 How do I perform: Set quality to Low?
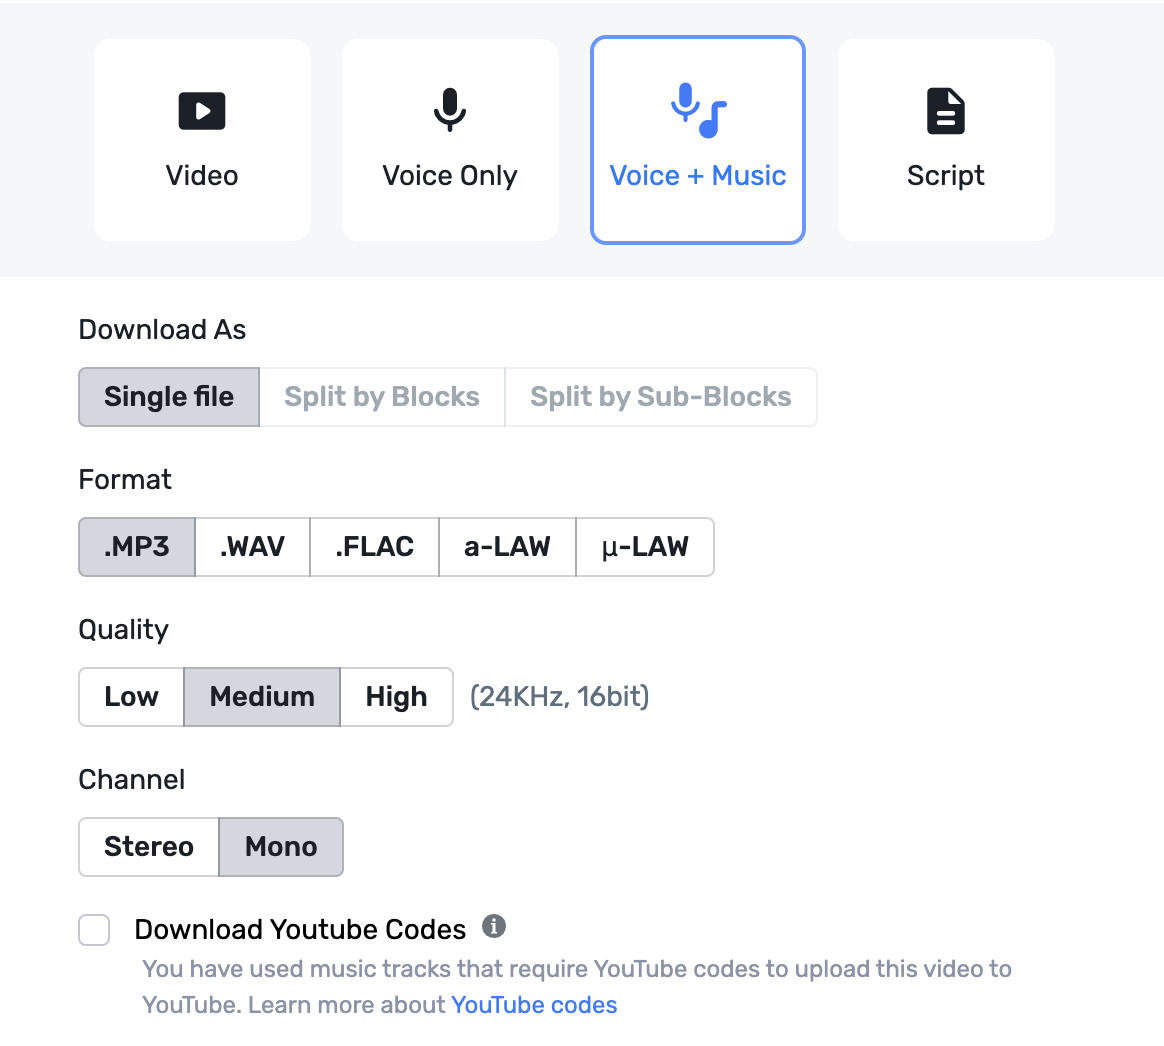tap(131, 697)
